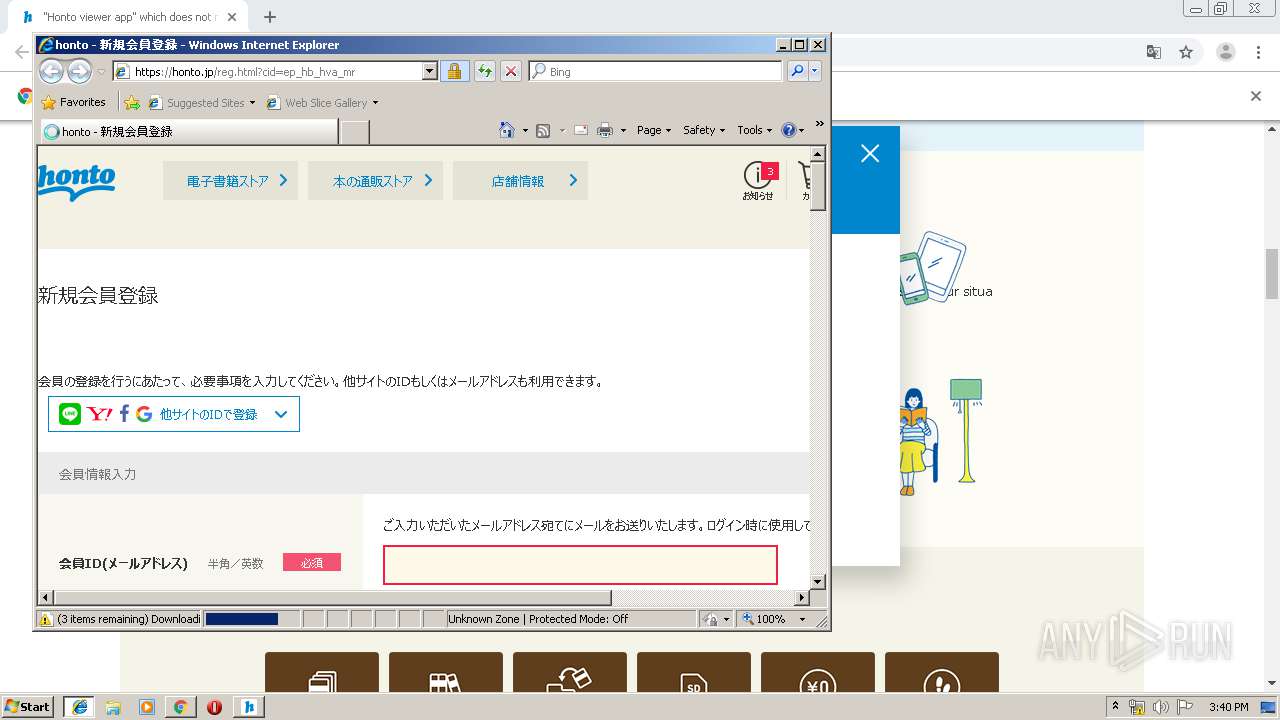Image resolution: width=1280 pixels, height=720 pixels.
Task: Close the blue popup with white X
Action: coord(870,153)
